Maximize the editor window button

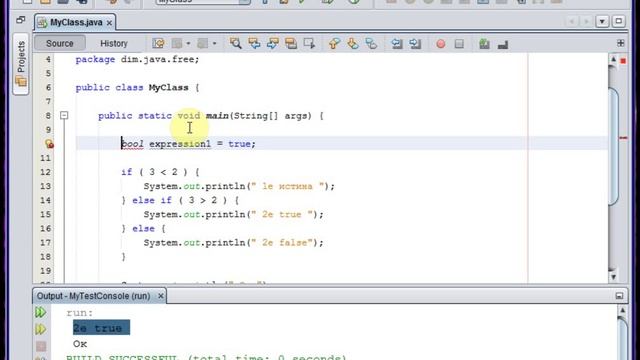618,21
